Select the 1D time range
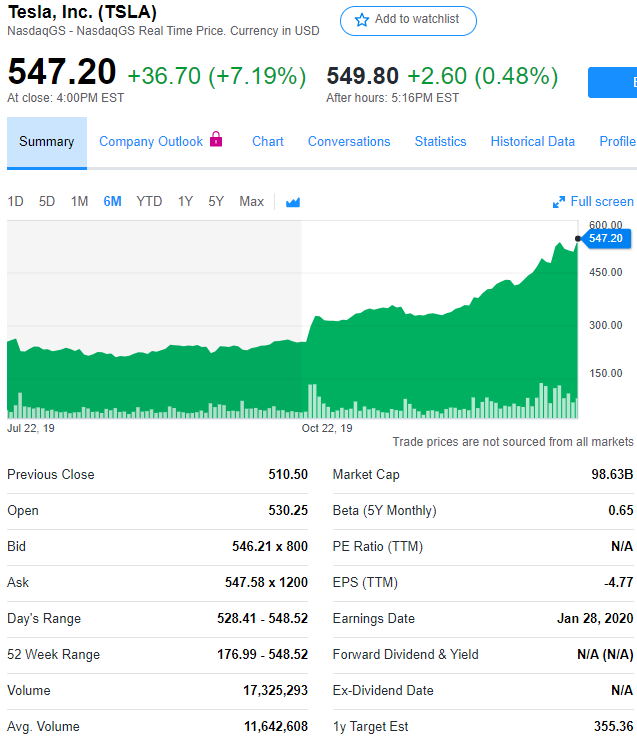 coord(16,202)
